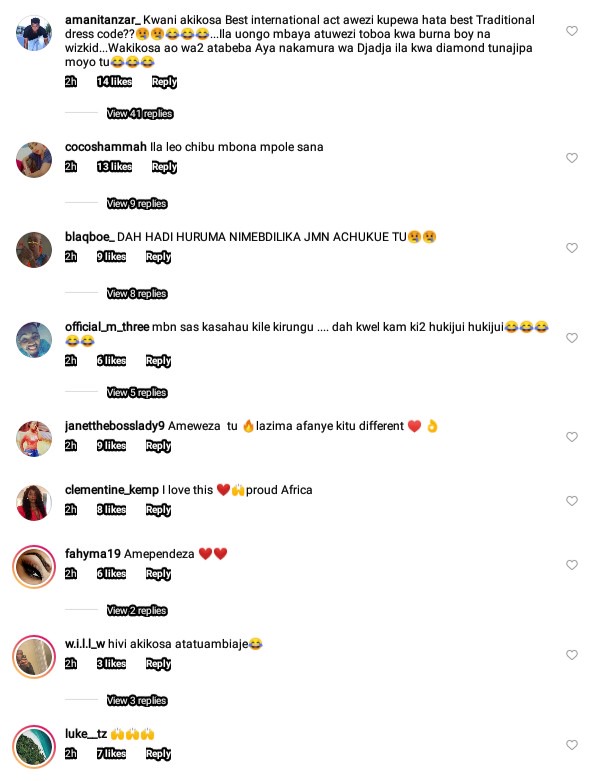The image size is (600, 781).
Task: Tap the heart next to cocoshammah's comment
Action: click(x=572, y=158)
